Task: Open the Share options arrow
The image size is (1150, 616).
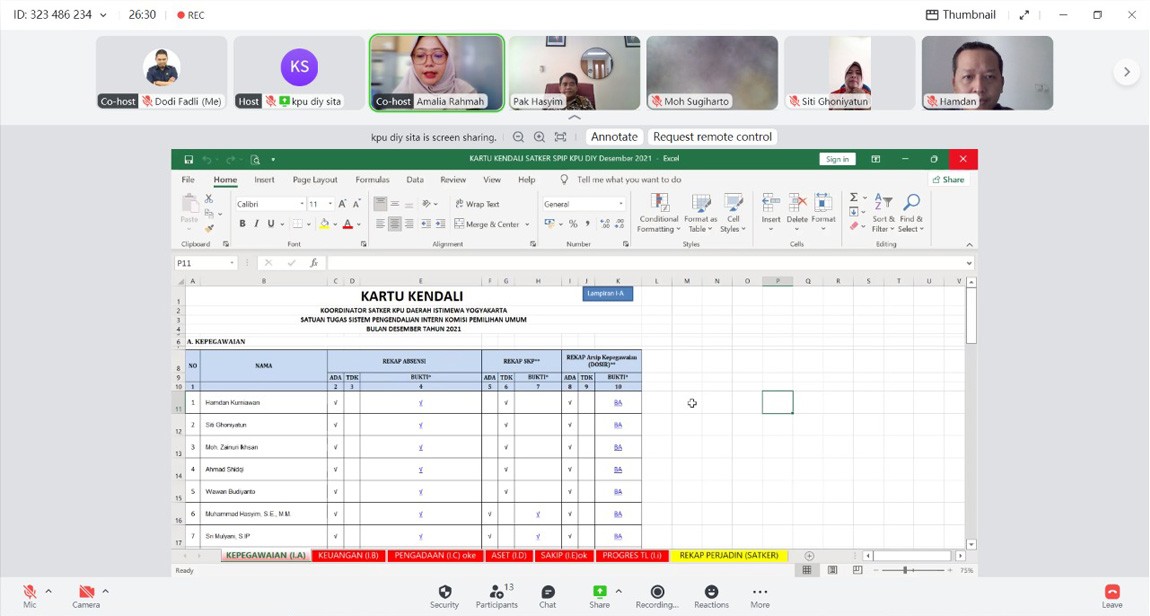Action: [618, 591]
